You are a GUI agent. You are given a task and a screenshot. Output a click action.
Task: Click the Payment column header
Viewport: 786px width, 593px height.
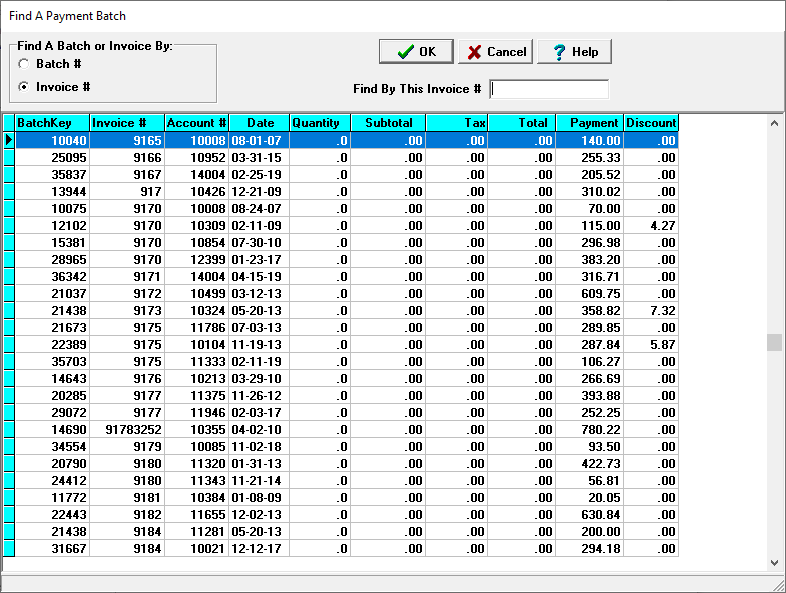[x=590, y=123]
